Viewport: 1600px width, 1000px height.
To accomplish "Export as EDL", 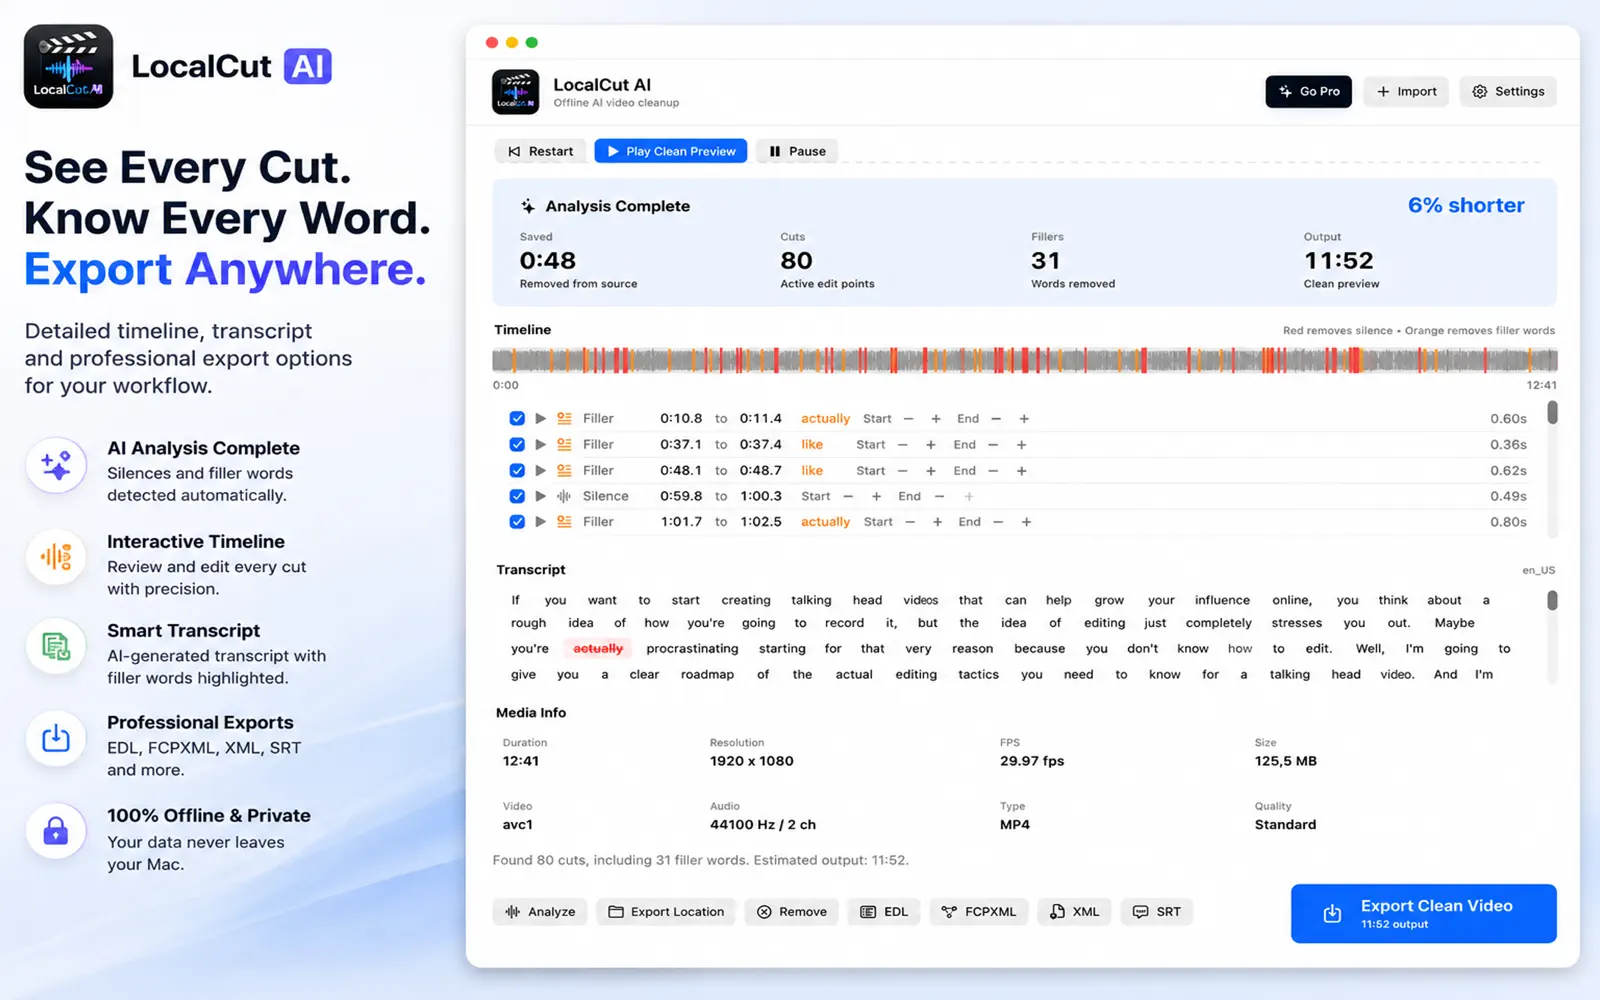I will tap(884, 912).
